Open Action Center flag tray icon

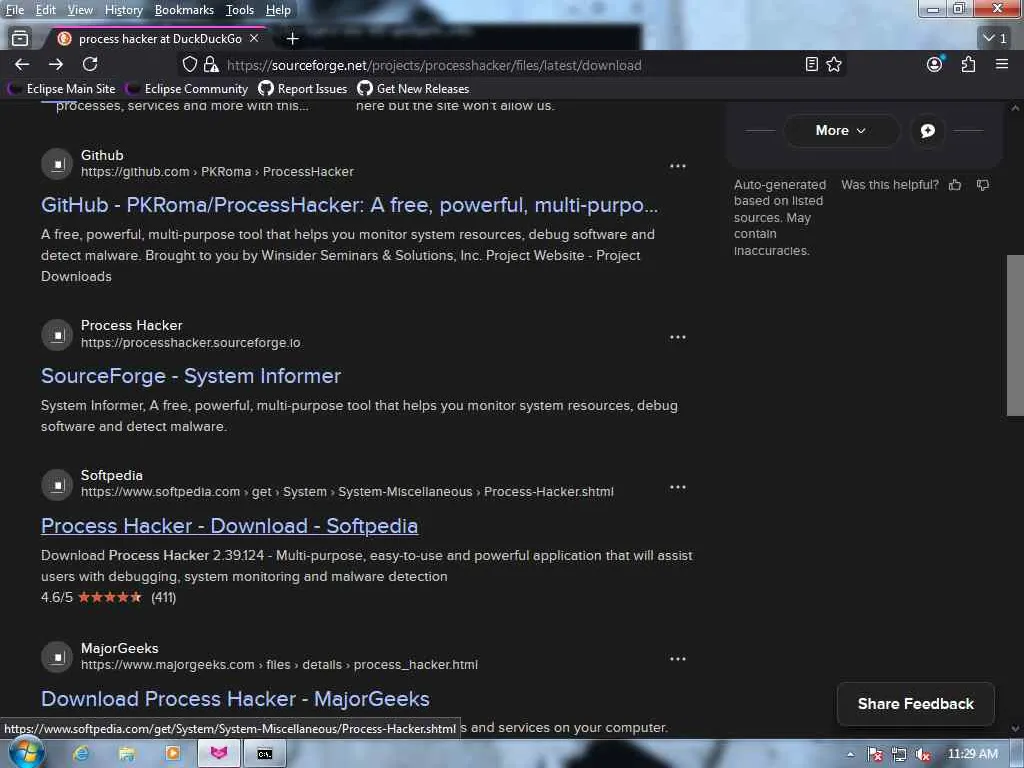876,754
